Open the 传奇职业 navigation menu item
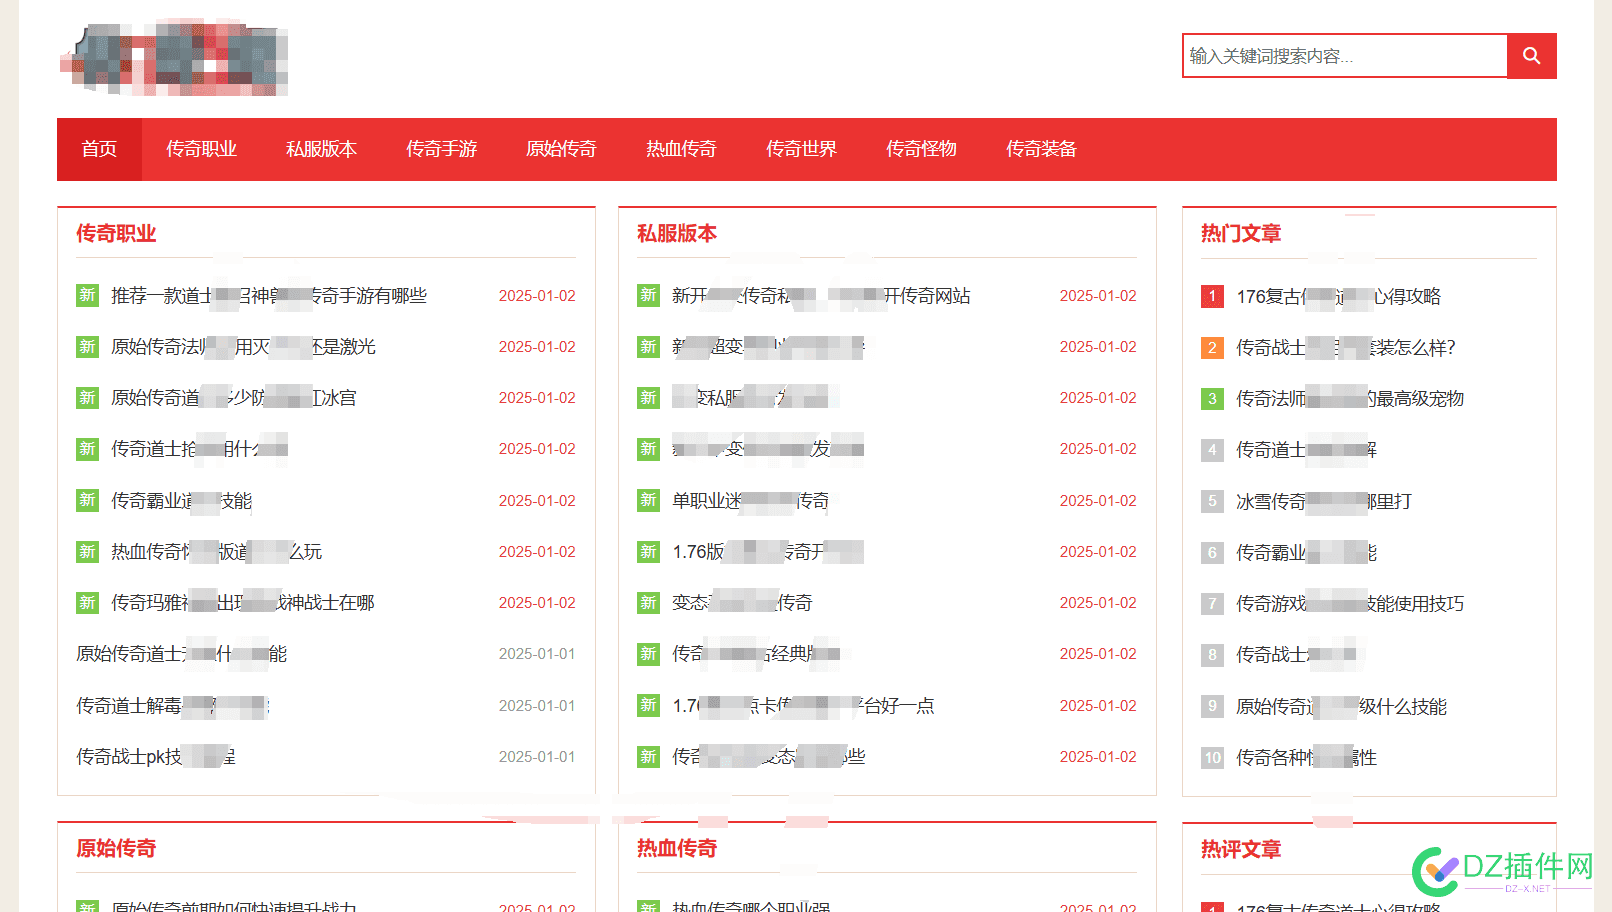This screenshot has height=912, width=1612. [201, 149]
